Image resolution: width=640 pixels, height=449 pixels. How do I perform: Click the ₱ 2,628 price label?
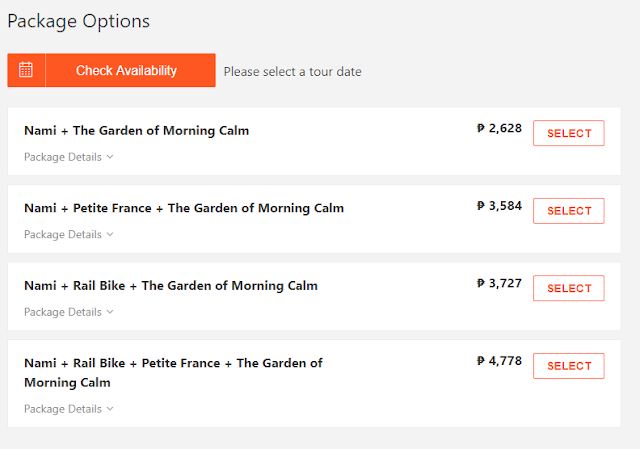tap(499, 128)
